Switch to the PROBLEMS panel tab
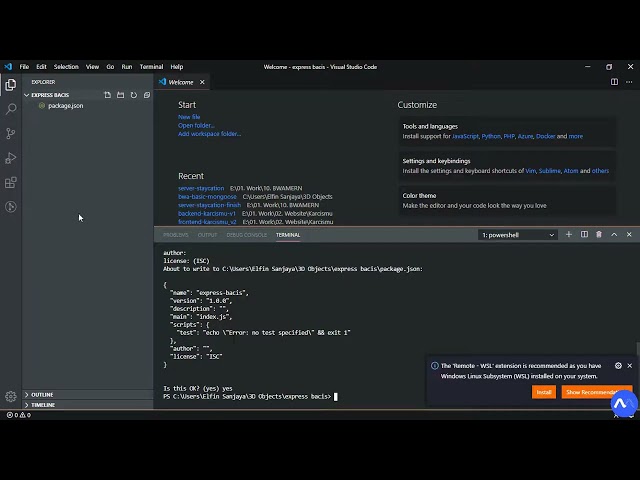Screen dimensions: 640x480 point(176,235)
